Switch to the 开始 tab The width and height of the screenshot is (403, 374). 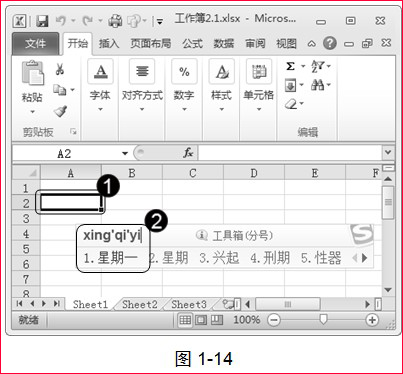[x=78, y=44]
